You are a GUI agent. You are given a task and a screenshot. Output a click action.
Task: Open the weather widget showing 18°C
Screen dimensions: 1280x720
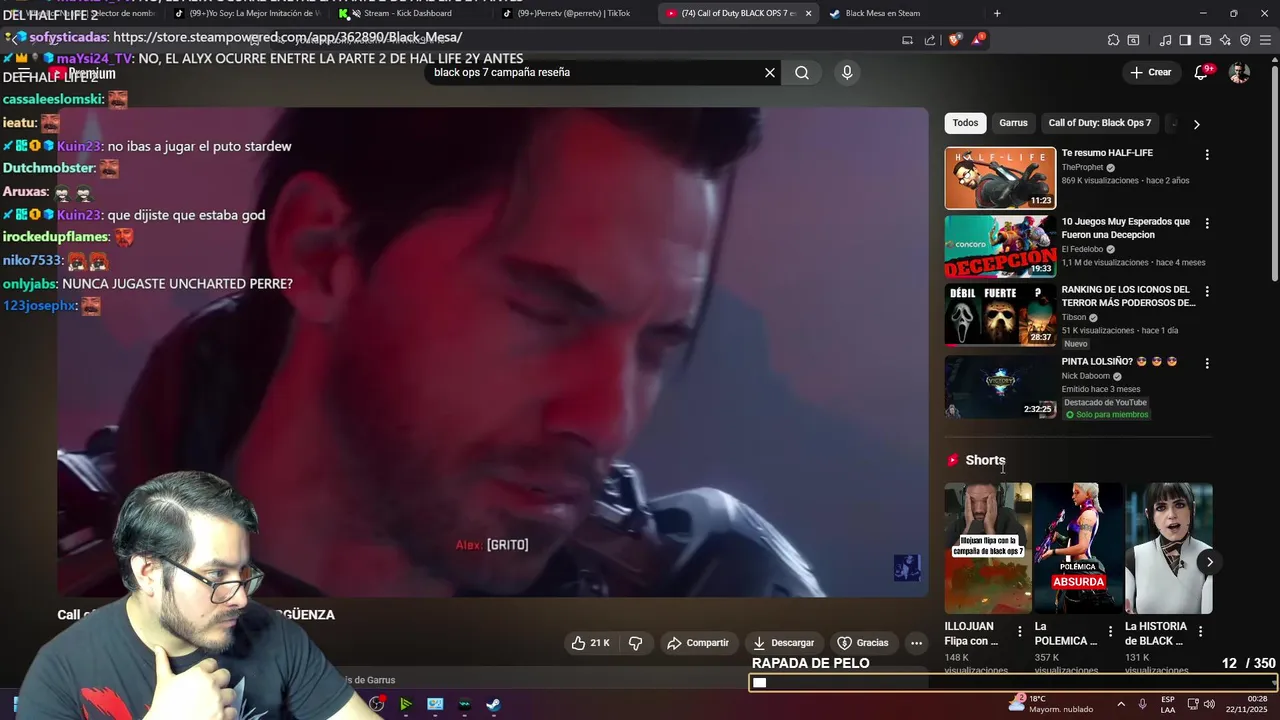tap(1052, 704)
